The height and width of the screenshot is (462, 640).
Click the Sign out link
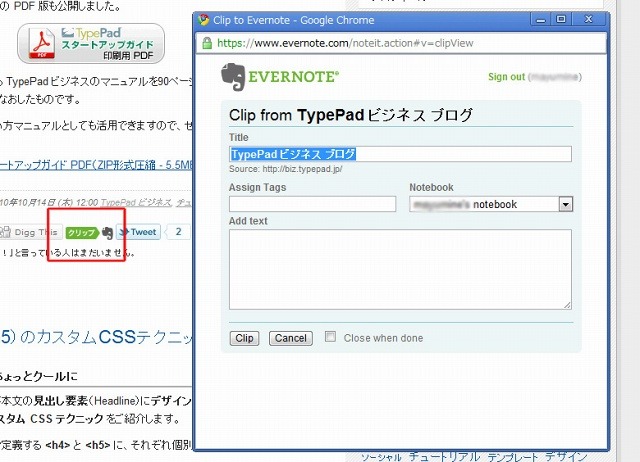506,77
